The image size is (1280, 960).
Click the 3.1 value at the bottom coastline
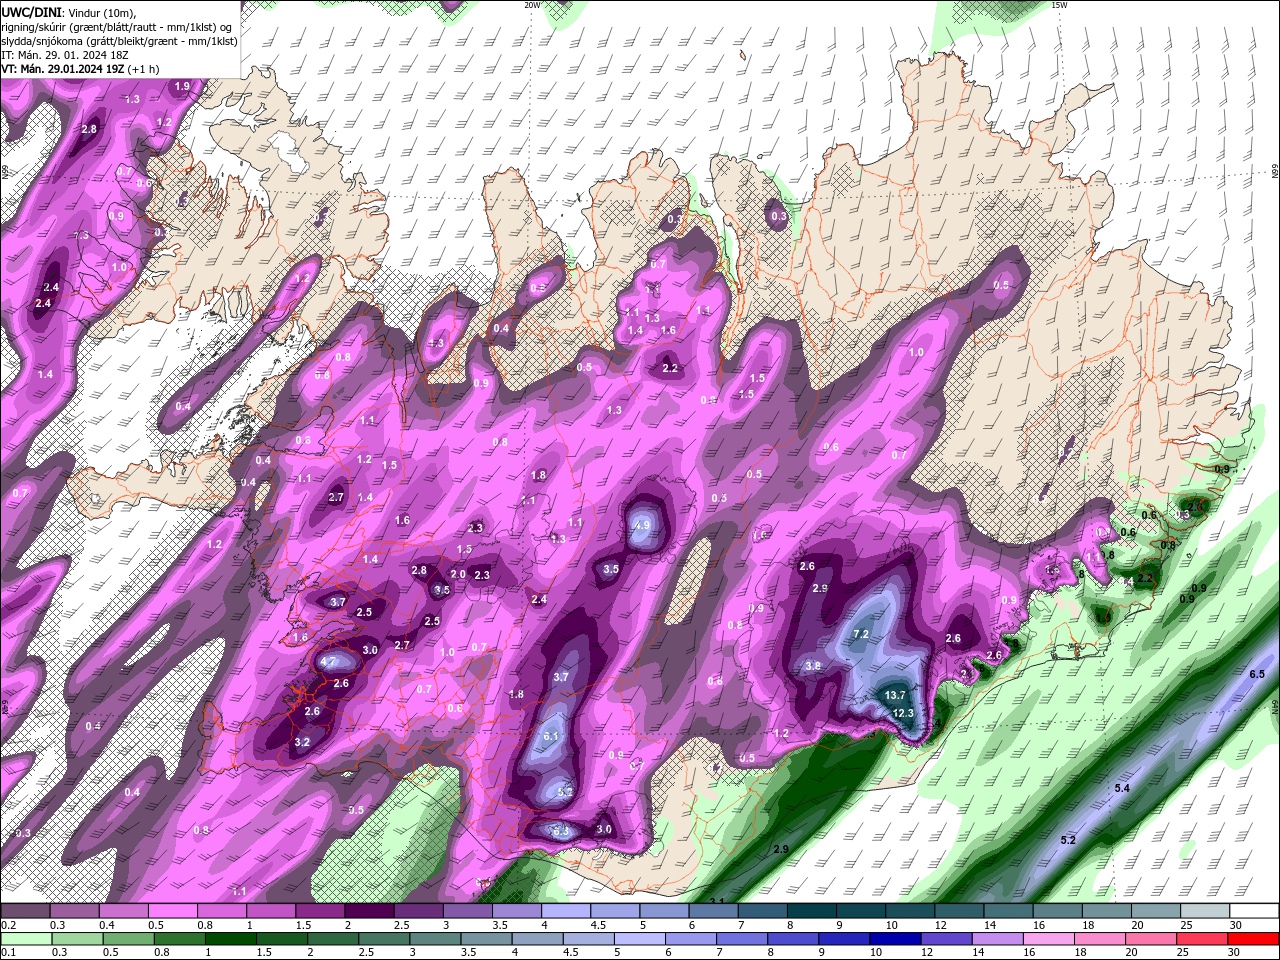coord(716,901)
